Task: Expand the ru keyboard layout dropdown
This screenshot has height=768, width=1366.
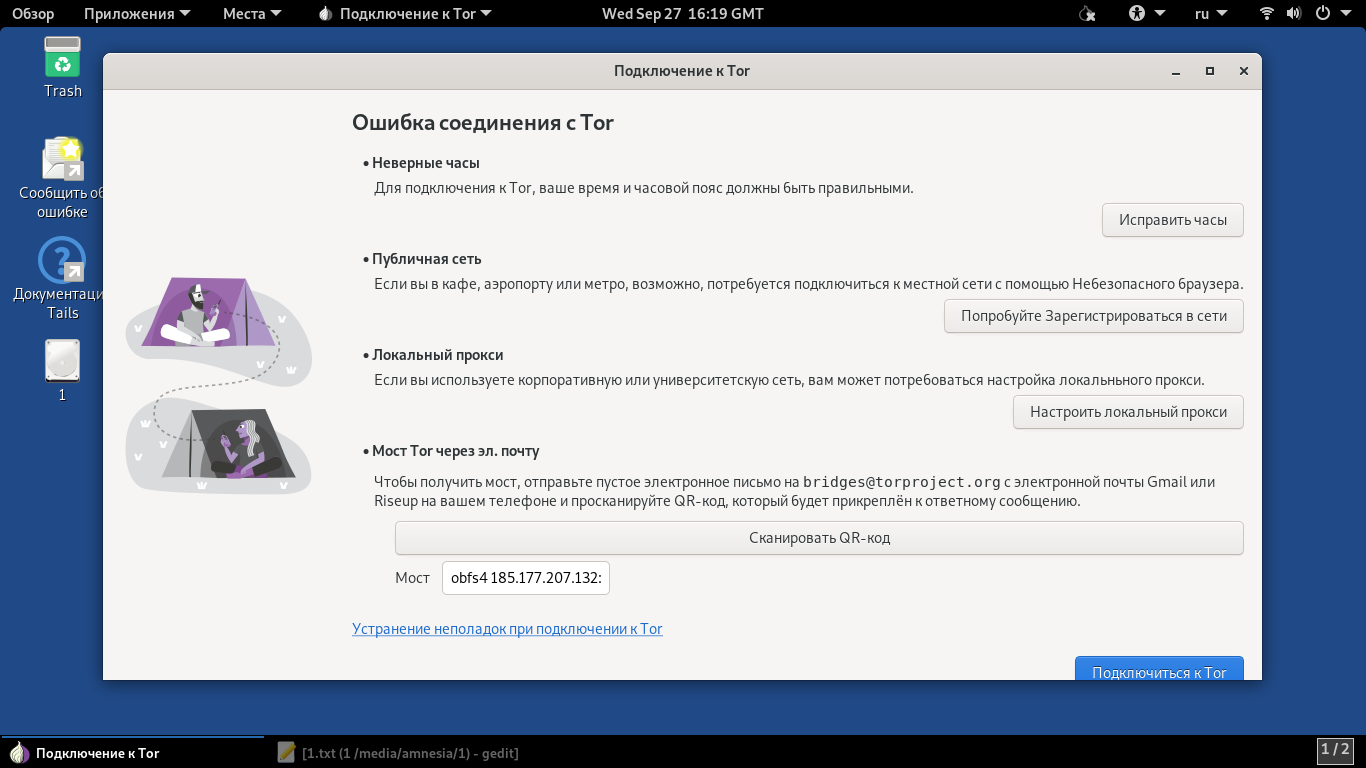Action: tap(1210, 14)
